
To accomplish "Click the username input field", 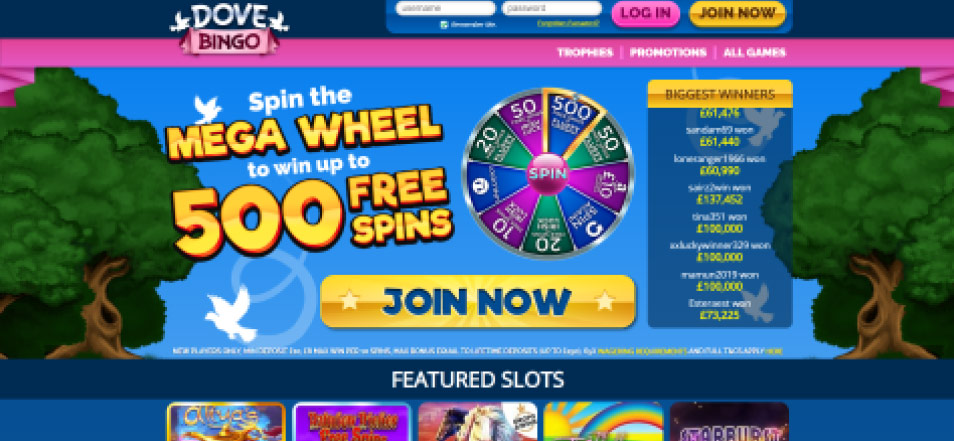I will tap(445, 9).
